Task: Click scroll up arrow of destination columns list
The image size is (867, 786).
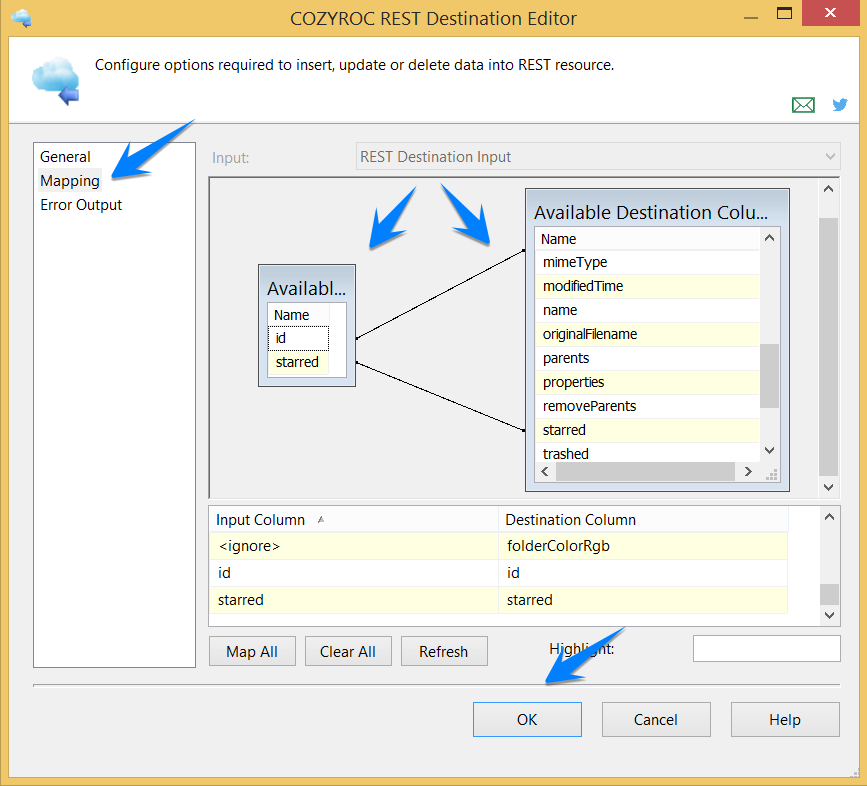Action: pos(769,238)
